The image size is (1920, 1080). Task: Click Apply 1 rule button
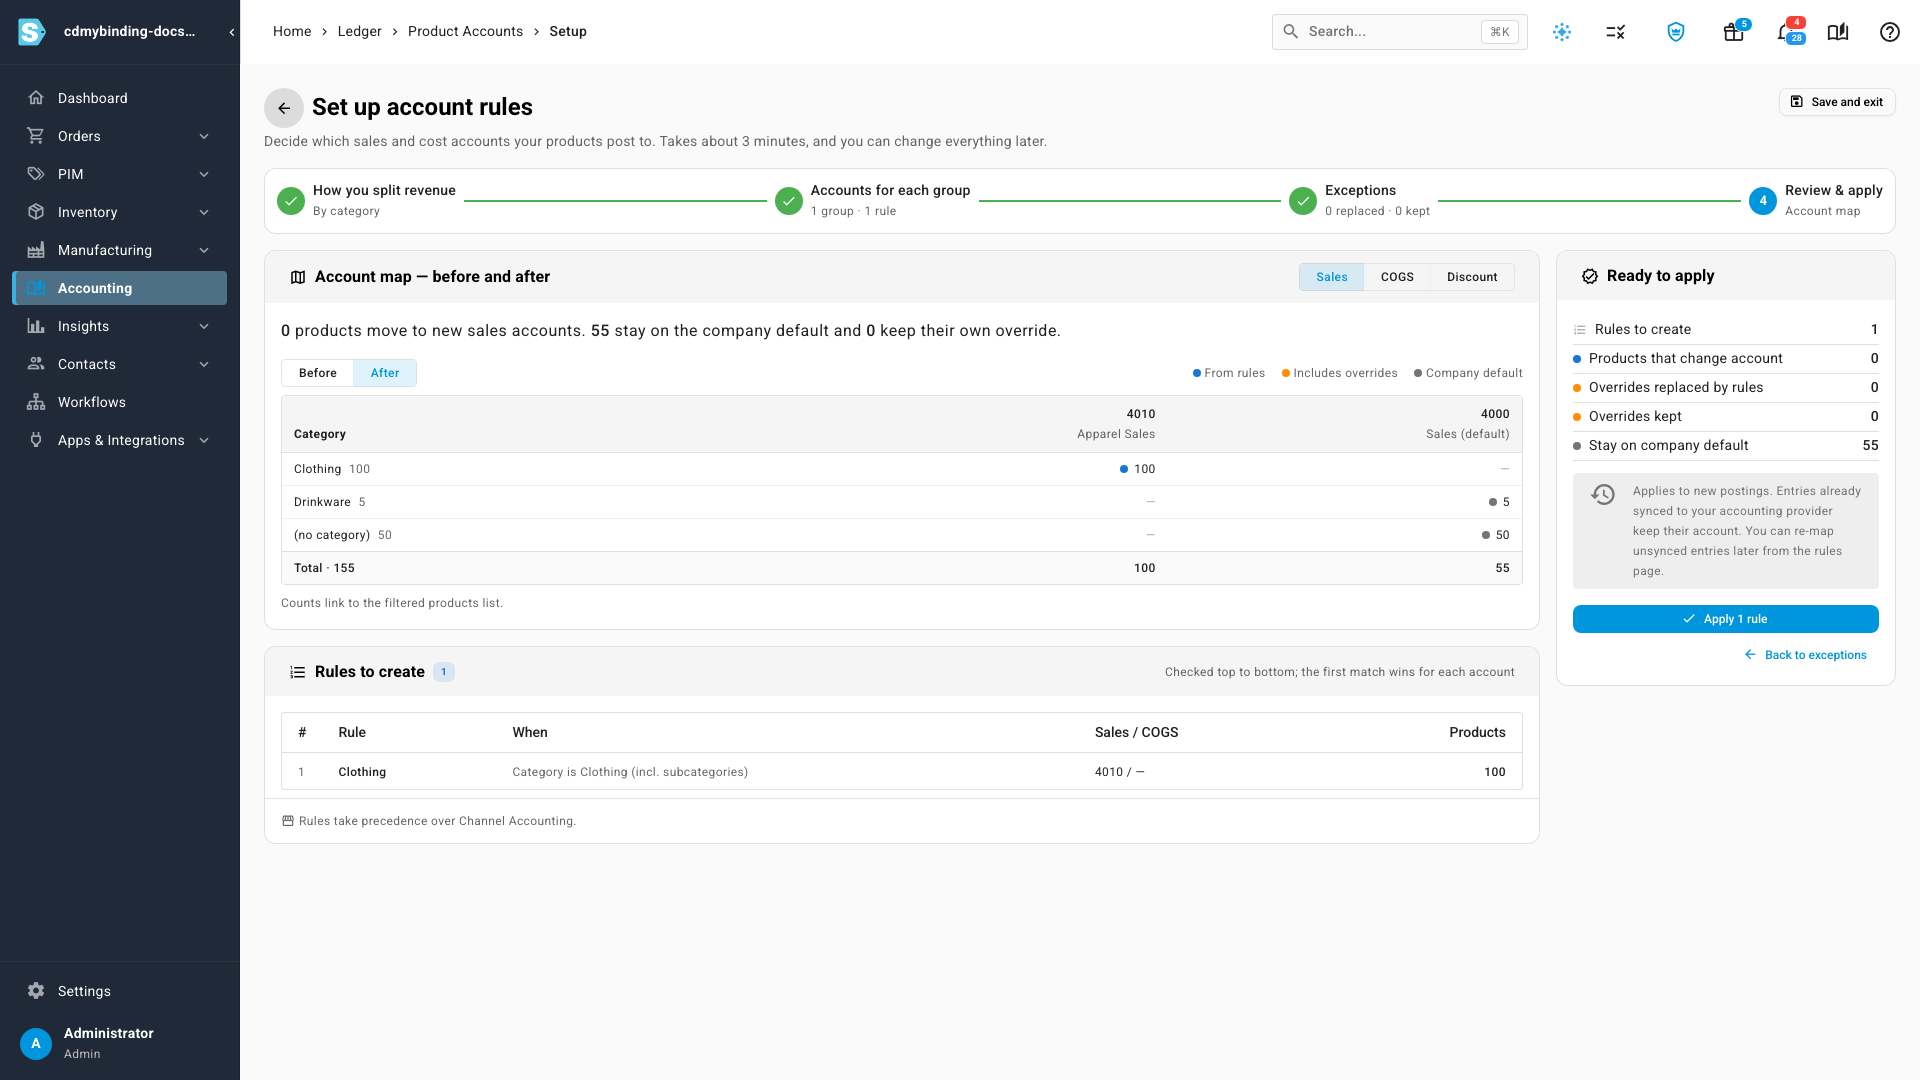coord(1725,619)
